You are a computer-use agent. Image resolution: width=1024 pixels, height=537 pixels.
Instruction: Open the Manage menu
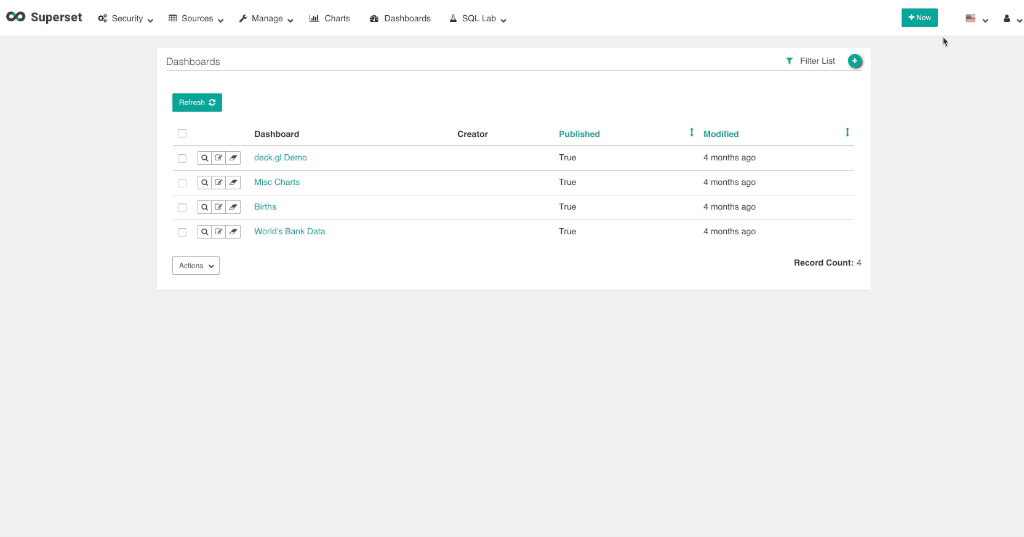coord(266,18)
